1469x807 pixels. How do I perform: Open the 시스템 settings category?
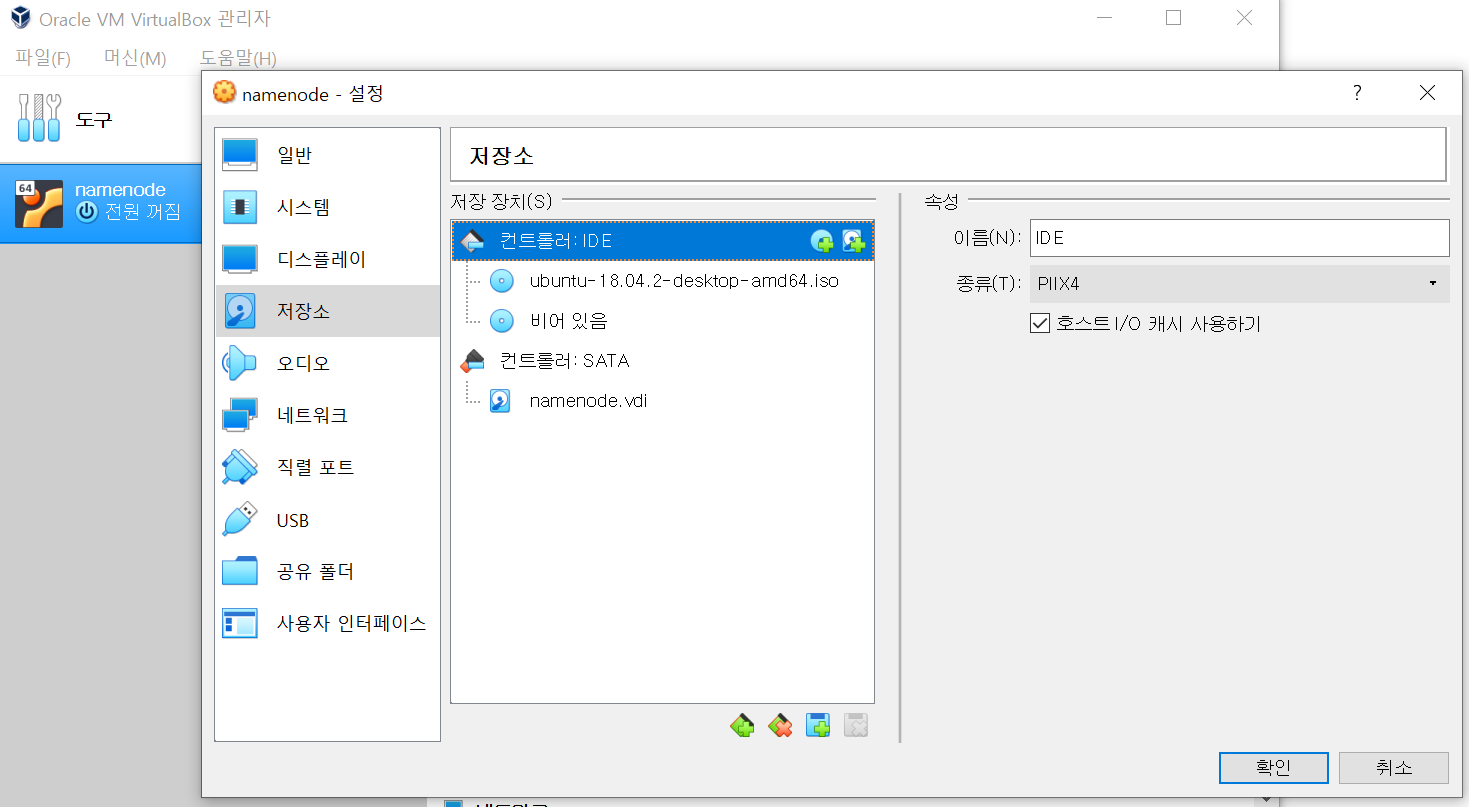[x=327, y=207]
